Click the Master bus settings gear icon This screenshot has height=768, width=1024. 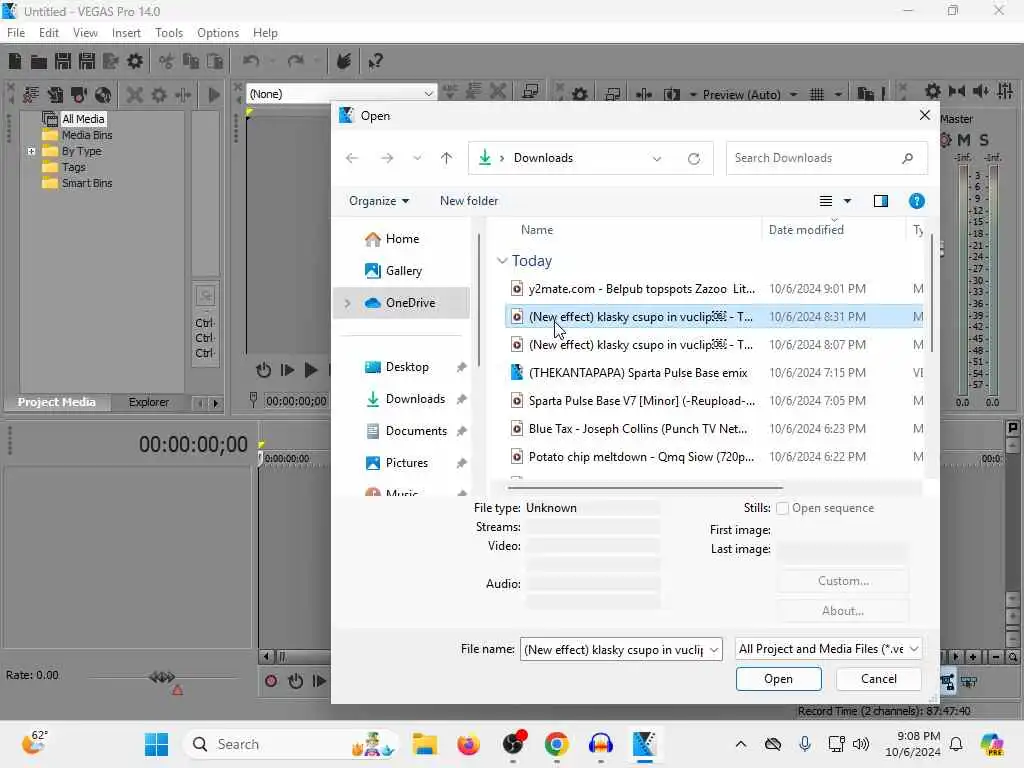tap(946, 139)
